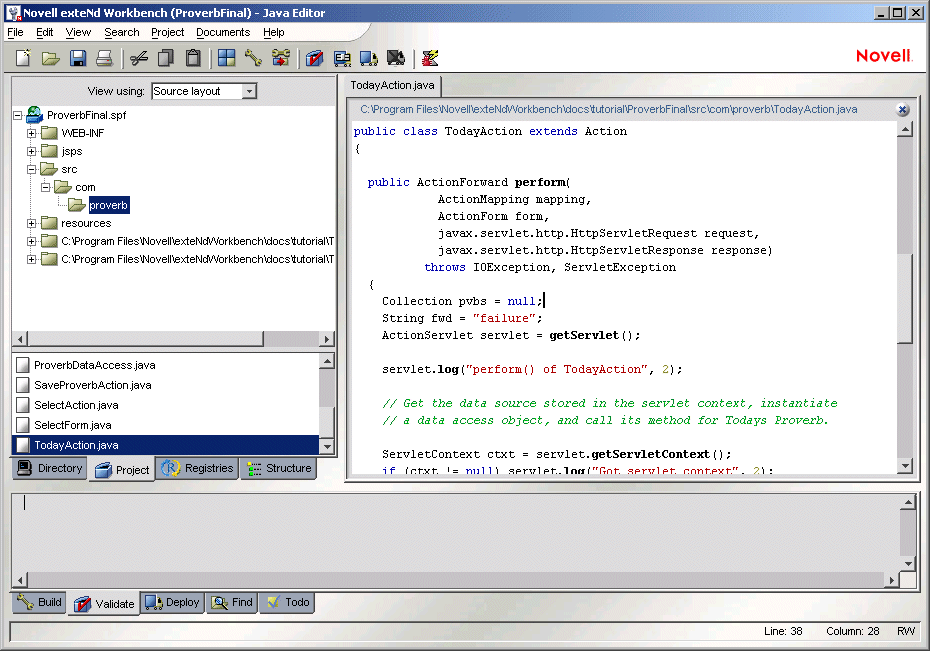Open the Project menu
Viewport: 930px width, 651px height.
pos(168,32)
